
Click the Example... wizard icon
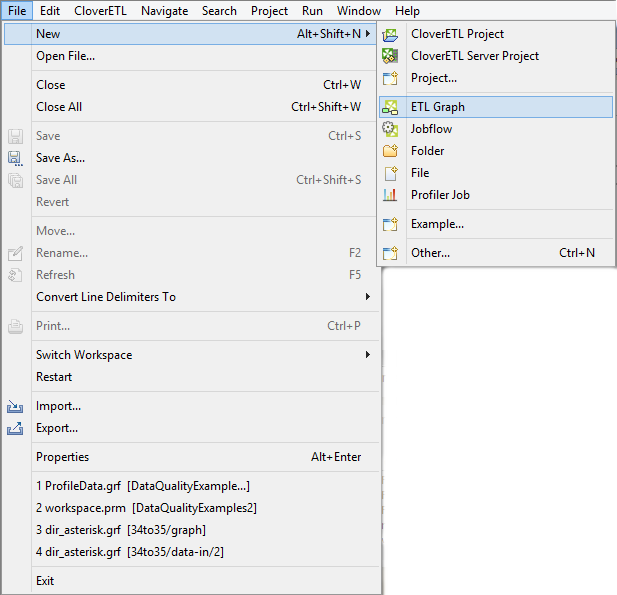(x=390, y=224)
